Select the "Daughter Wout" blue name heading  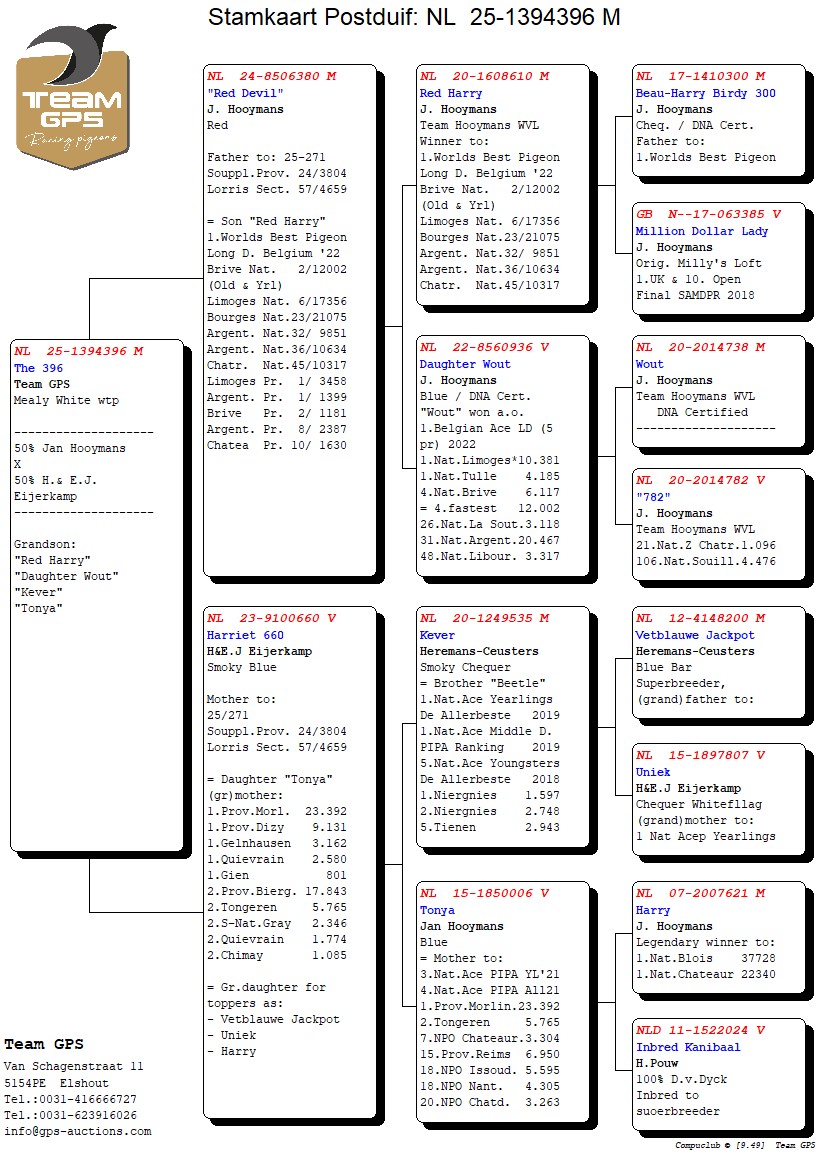click(x=465, y=364)
